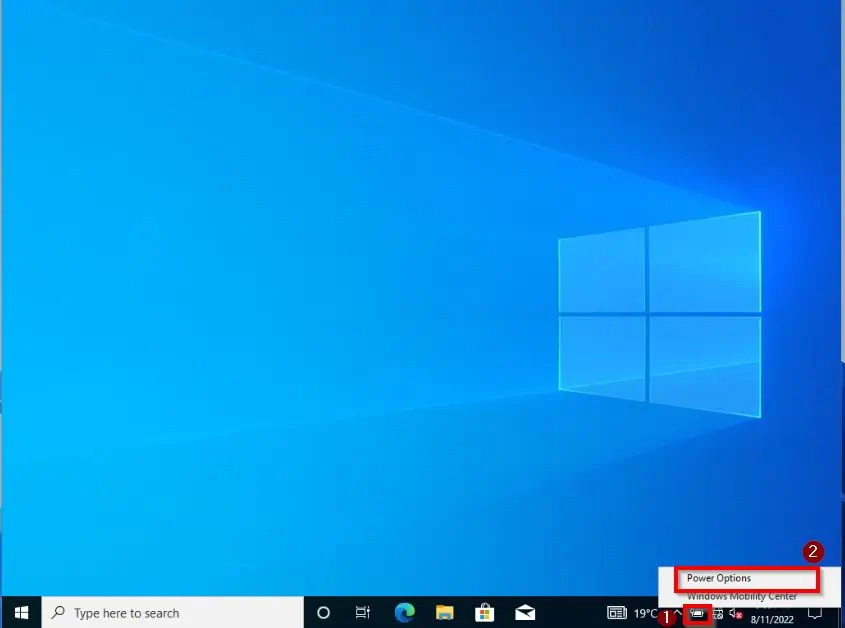The width and height of the screenshot is (845, 628).
Task: Open News and interests weather widget icon
Action: (x=617, y=612)
